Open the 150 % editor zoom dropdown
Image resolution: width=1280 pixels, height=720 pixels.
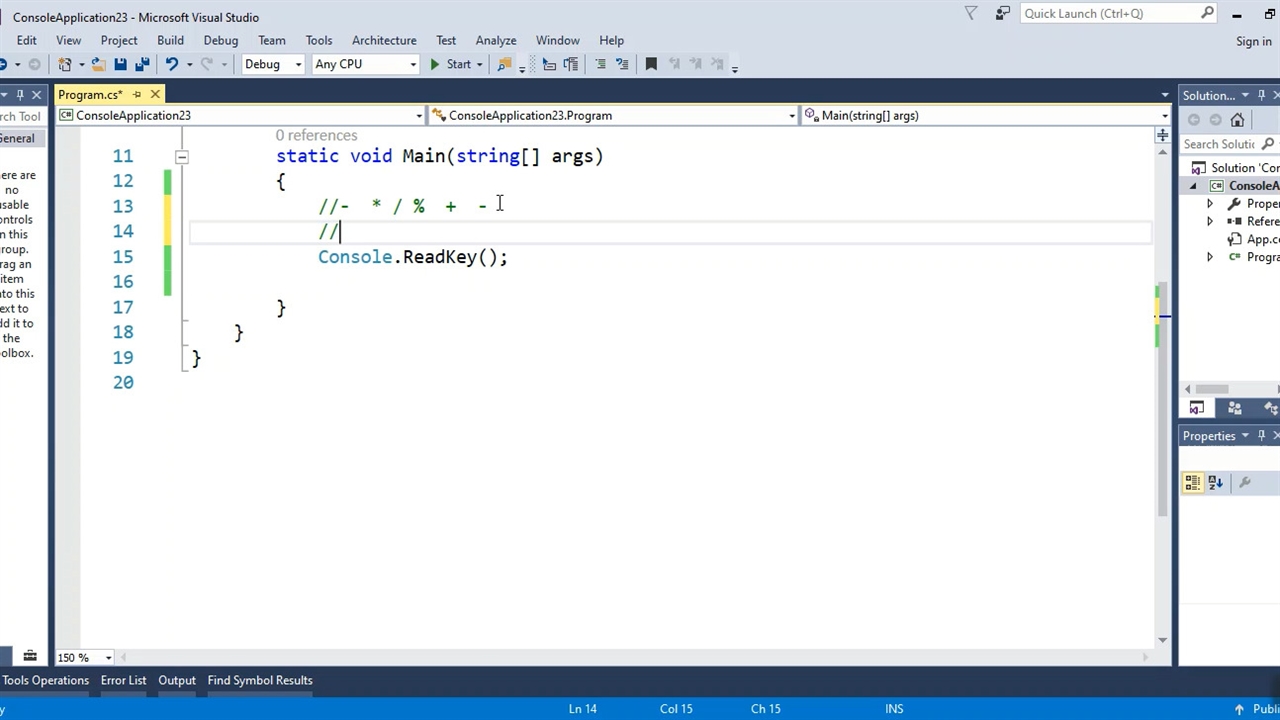[x=85, y=657]
